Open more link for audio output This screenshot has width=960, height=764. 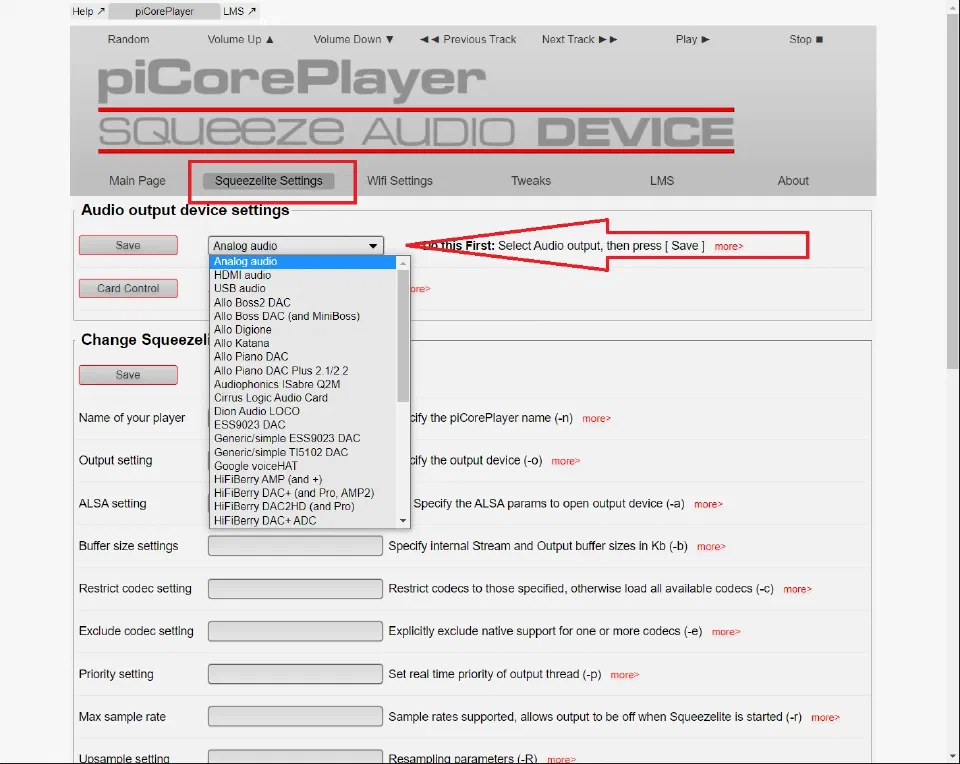click(729, 247)
